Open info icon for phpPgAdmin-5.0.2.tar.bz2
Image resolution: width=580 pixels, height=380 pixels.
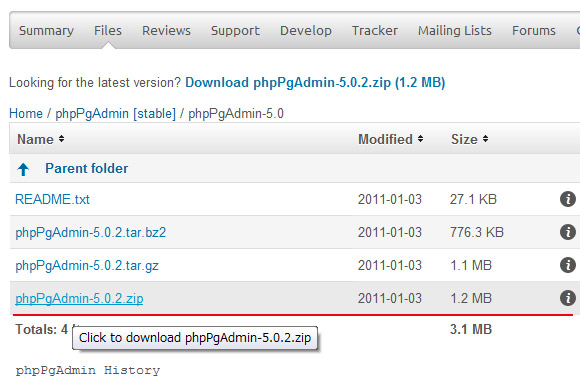click(x=567, y=232)
